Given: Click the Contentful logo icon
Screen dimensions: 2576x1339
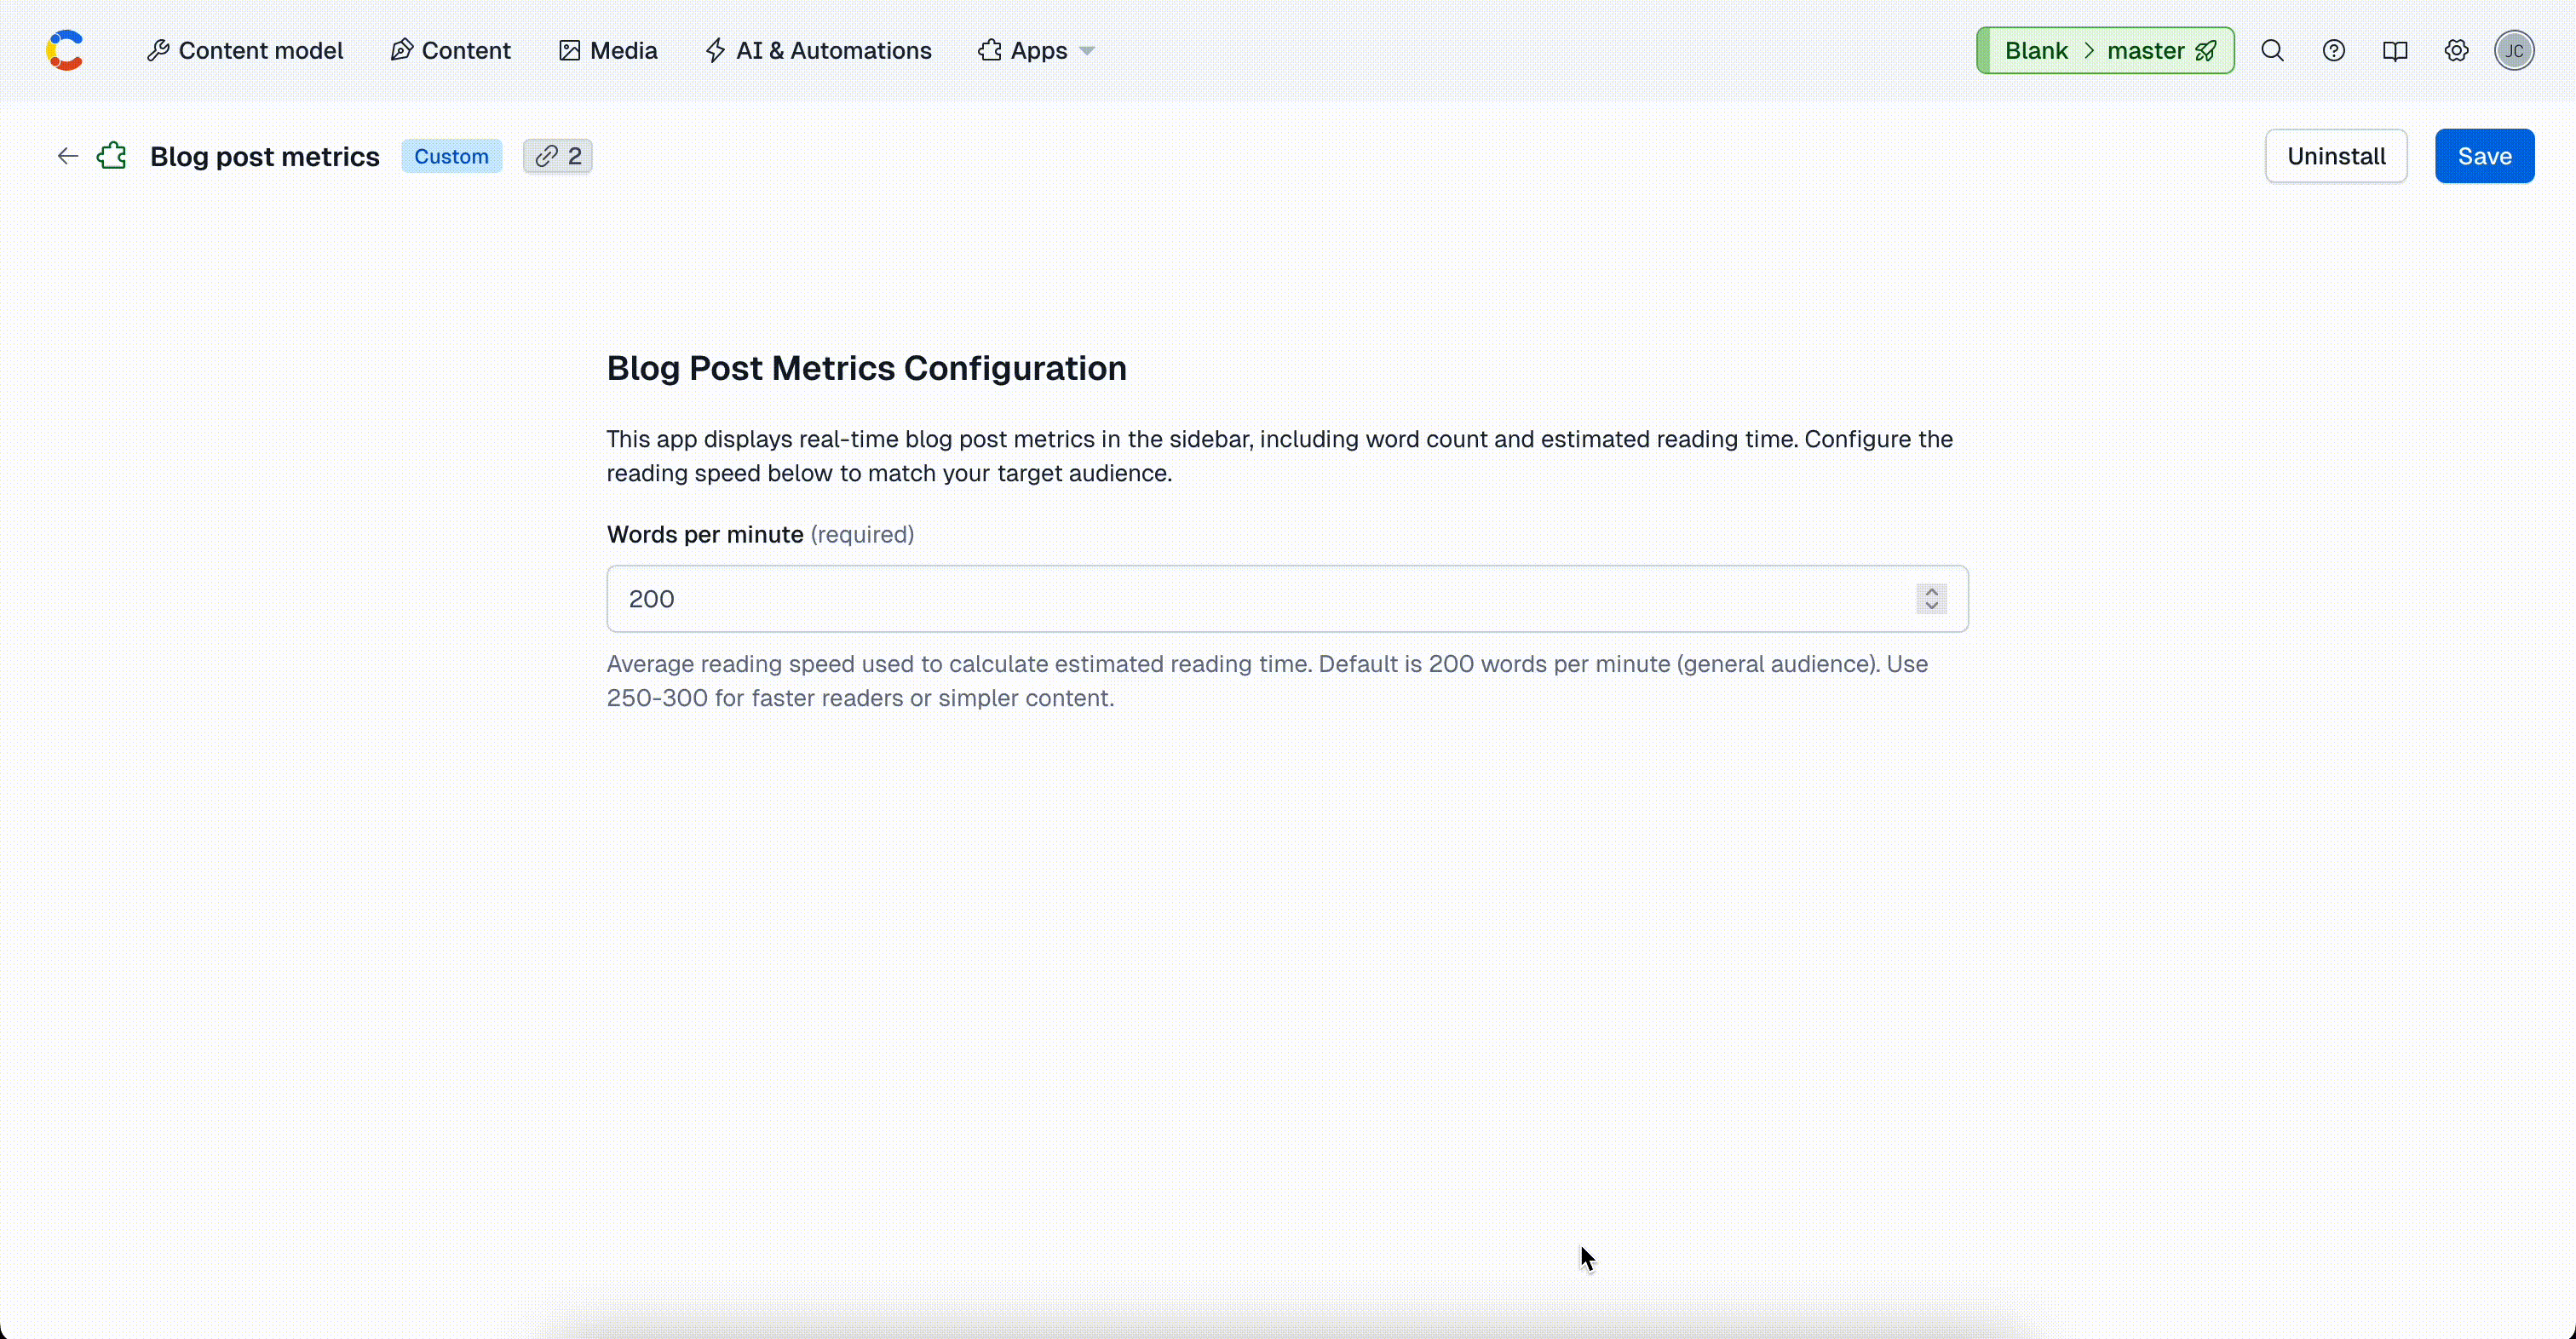Looking at the screenshot, I should (x=65, y=51).
